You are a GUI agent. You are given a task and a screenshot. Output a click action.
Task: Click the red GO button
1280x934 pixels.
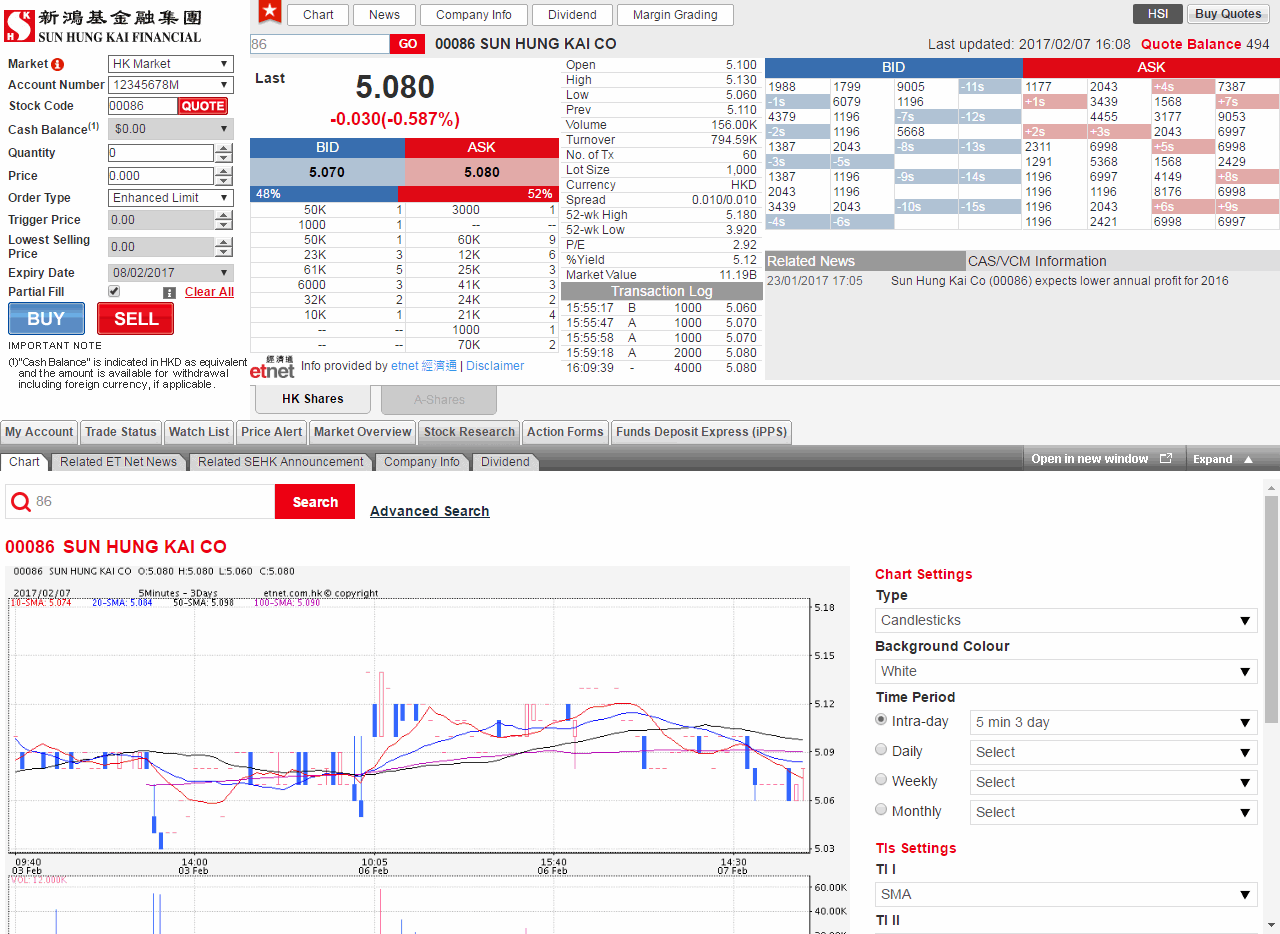point(407,44)
